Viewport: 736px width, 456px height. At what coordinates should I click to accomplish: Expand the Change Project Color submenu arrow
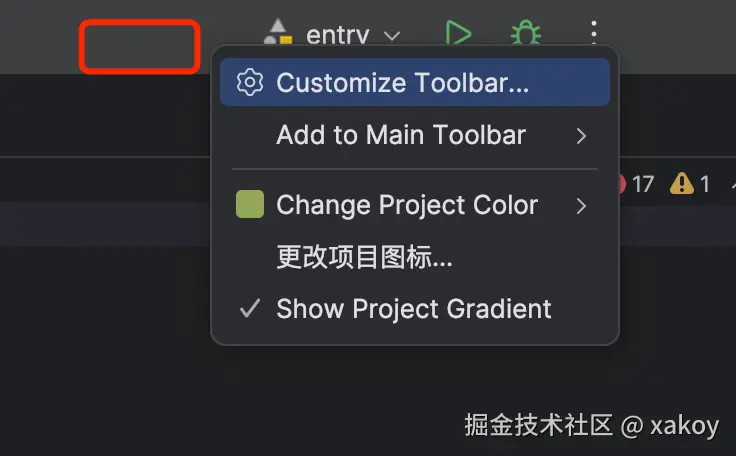pyautogui.click(x=581, y=206)
